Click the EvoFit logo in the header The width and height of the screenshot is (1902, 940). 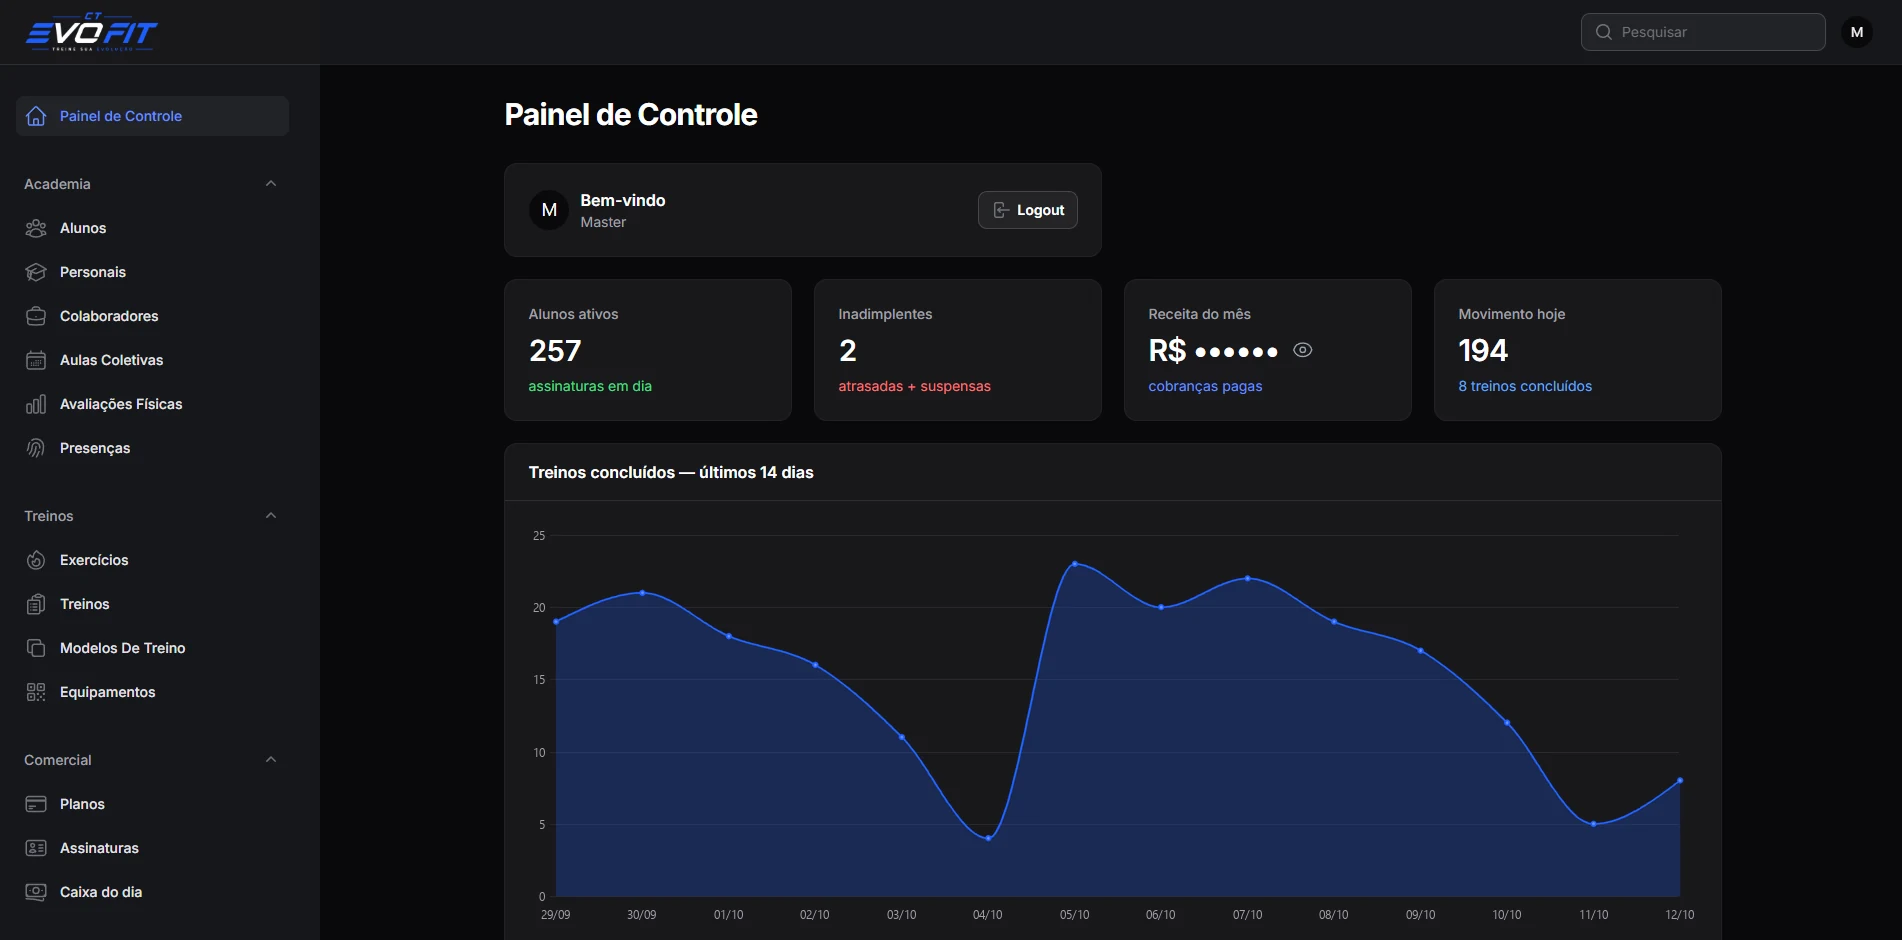pyautogui.click(x=91, y=32)
